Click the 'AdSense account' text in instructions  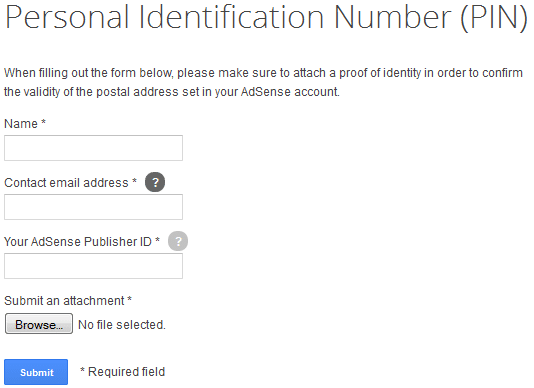pyautogui.click(x=290, y=92)
